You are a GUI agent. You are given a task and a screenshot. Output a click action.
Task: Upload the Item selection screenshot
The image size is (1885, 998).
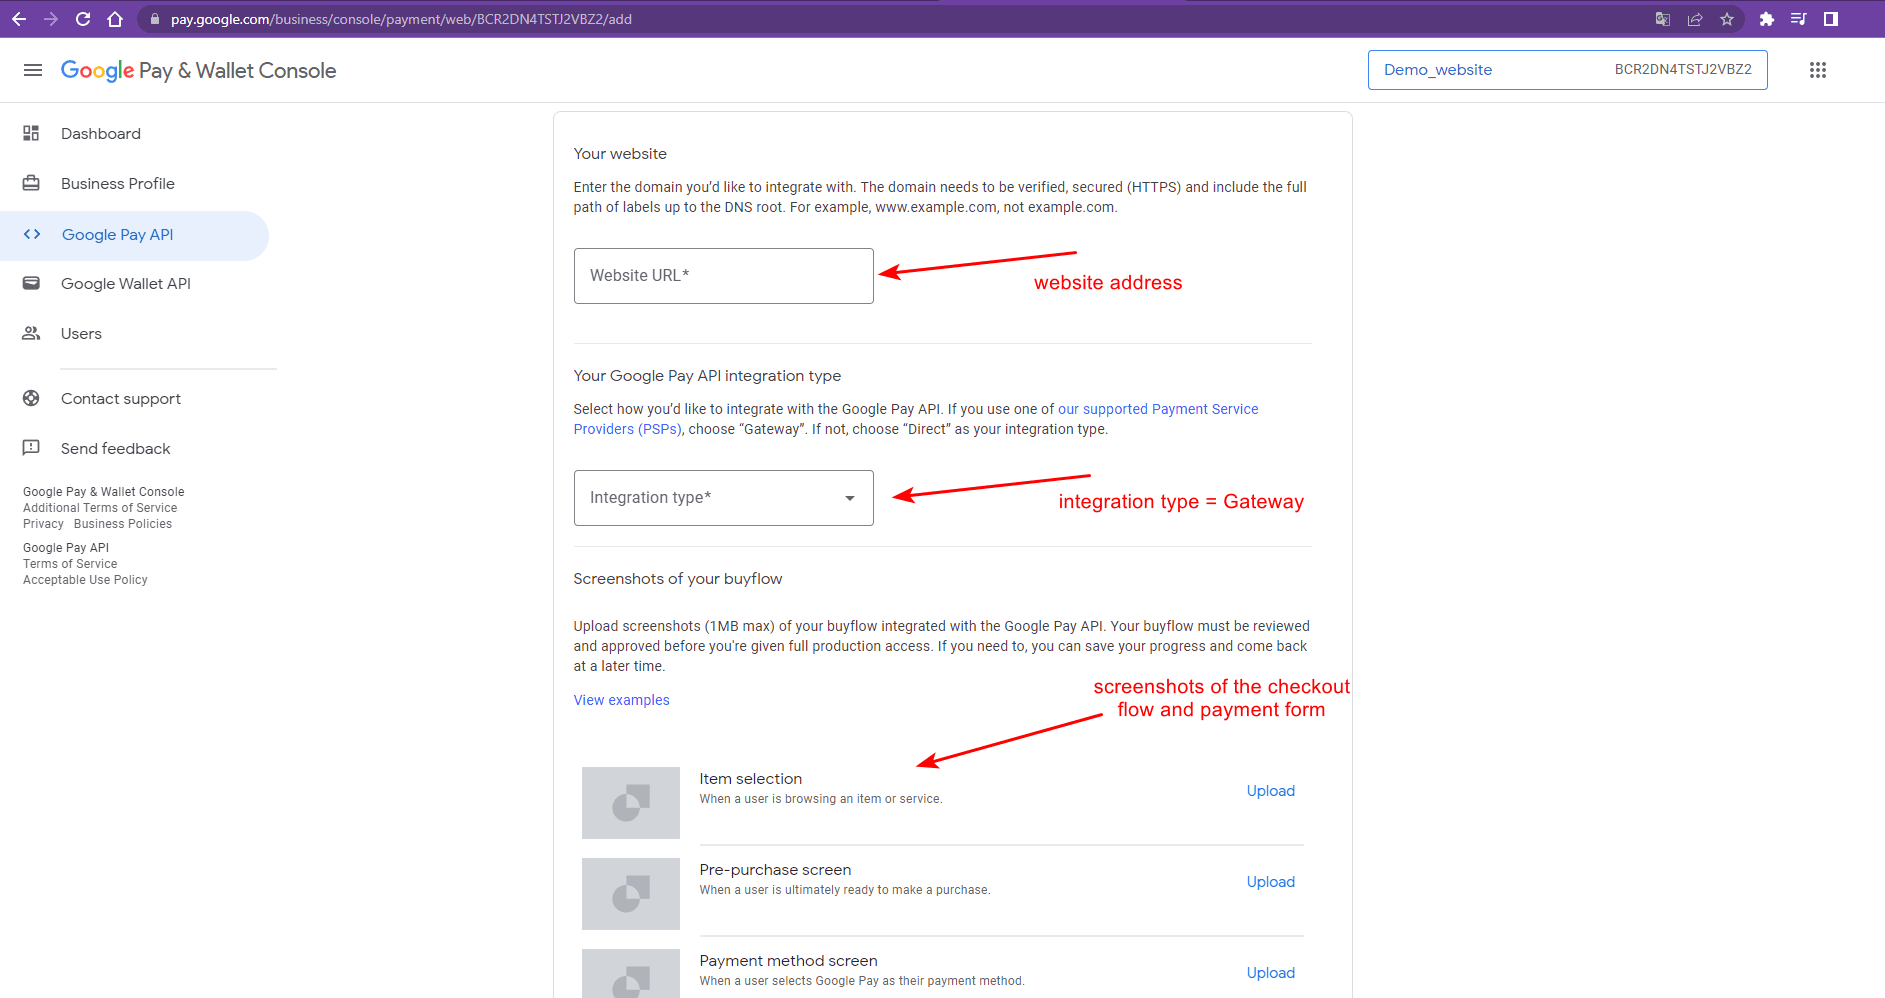pyautogui.click(x=1270, y=791)
